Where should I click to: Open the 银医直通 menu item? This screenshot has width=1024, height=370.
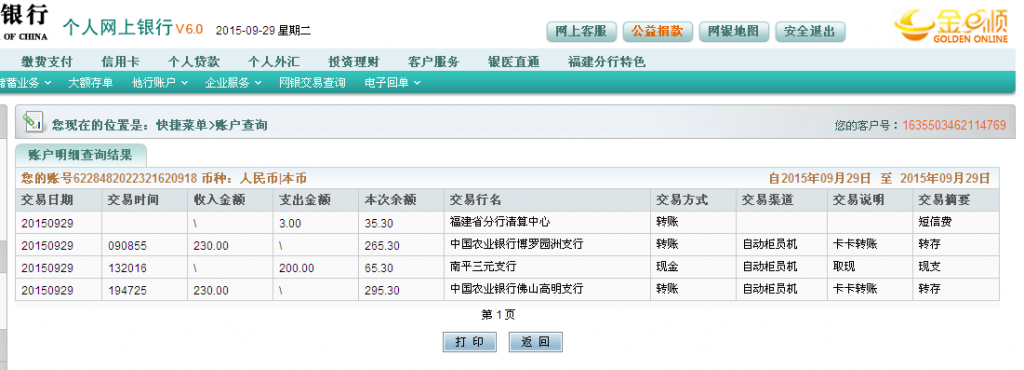pos(513,62)
